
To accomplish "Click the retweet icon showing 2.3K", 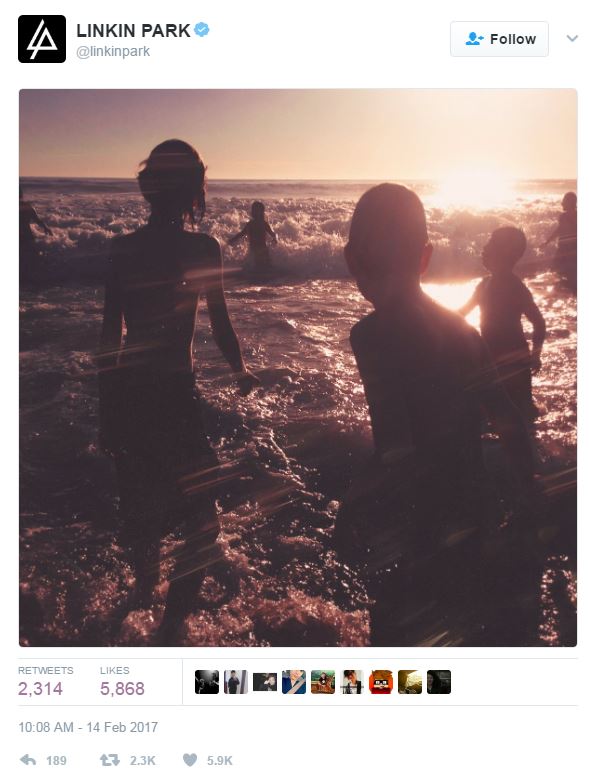I will (110, 760).
